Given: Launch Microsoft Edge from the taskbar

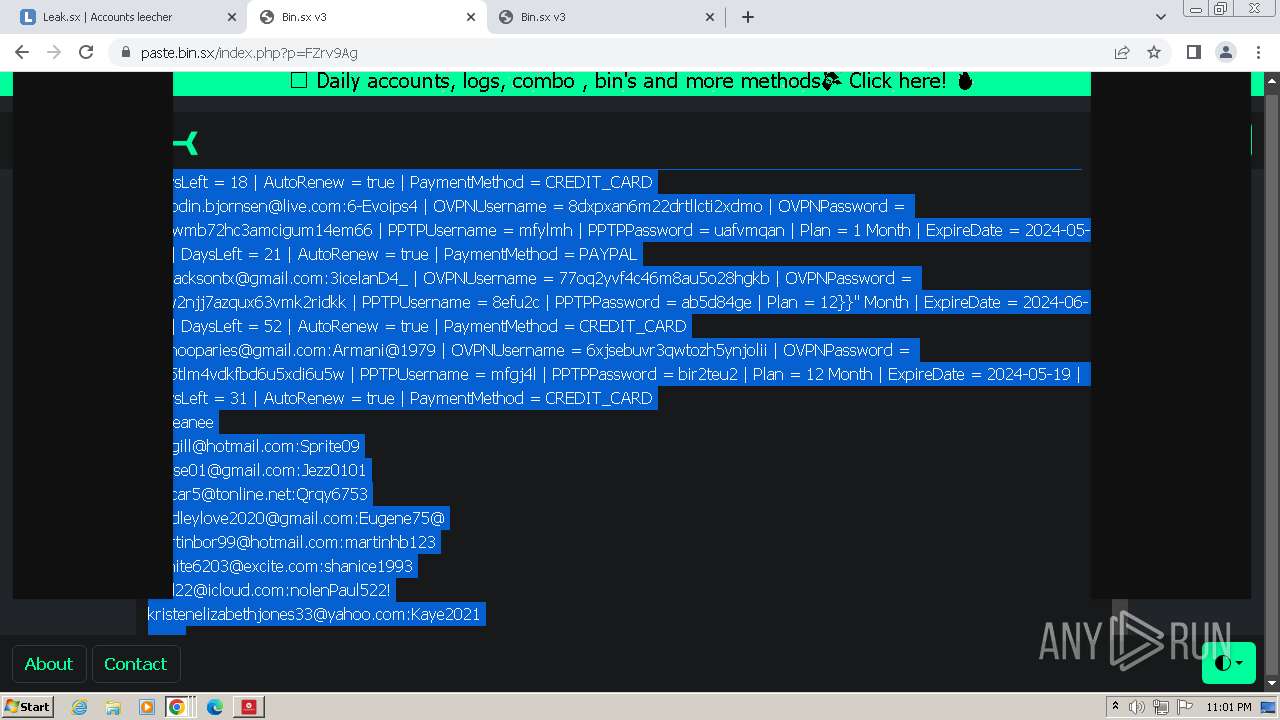Looking at the screenshot, I should pos(215,707).
